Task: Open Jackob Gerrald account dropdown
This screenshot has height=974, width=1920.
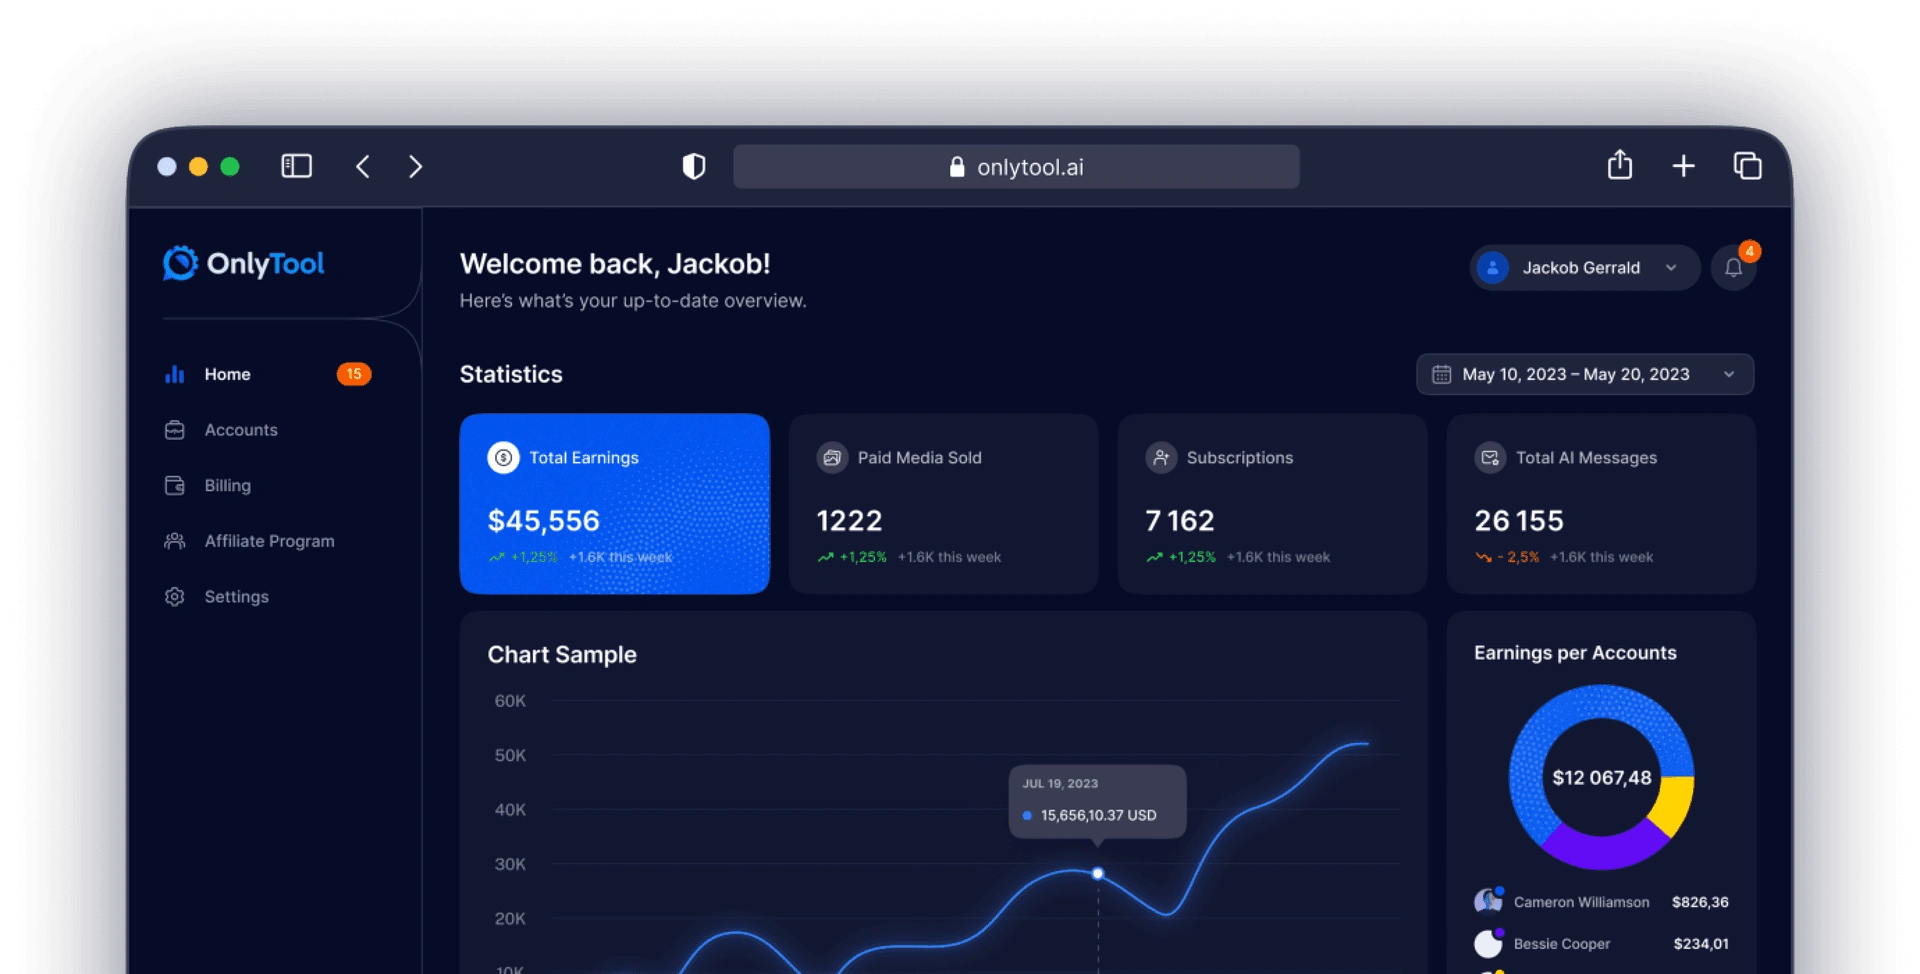Action: click(x=1584, y=268)
